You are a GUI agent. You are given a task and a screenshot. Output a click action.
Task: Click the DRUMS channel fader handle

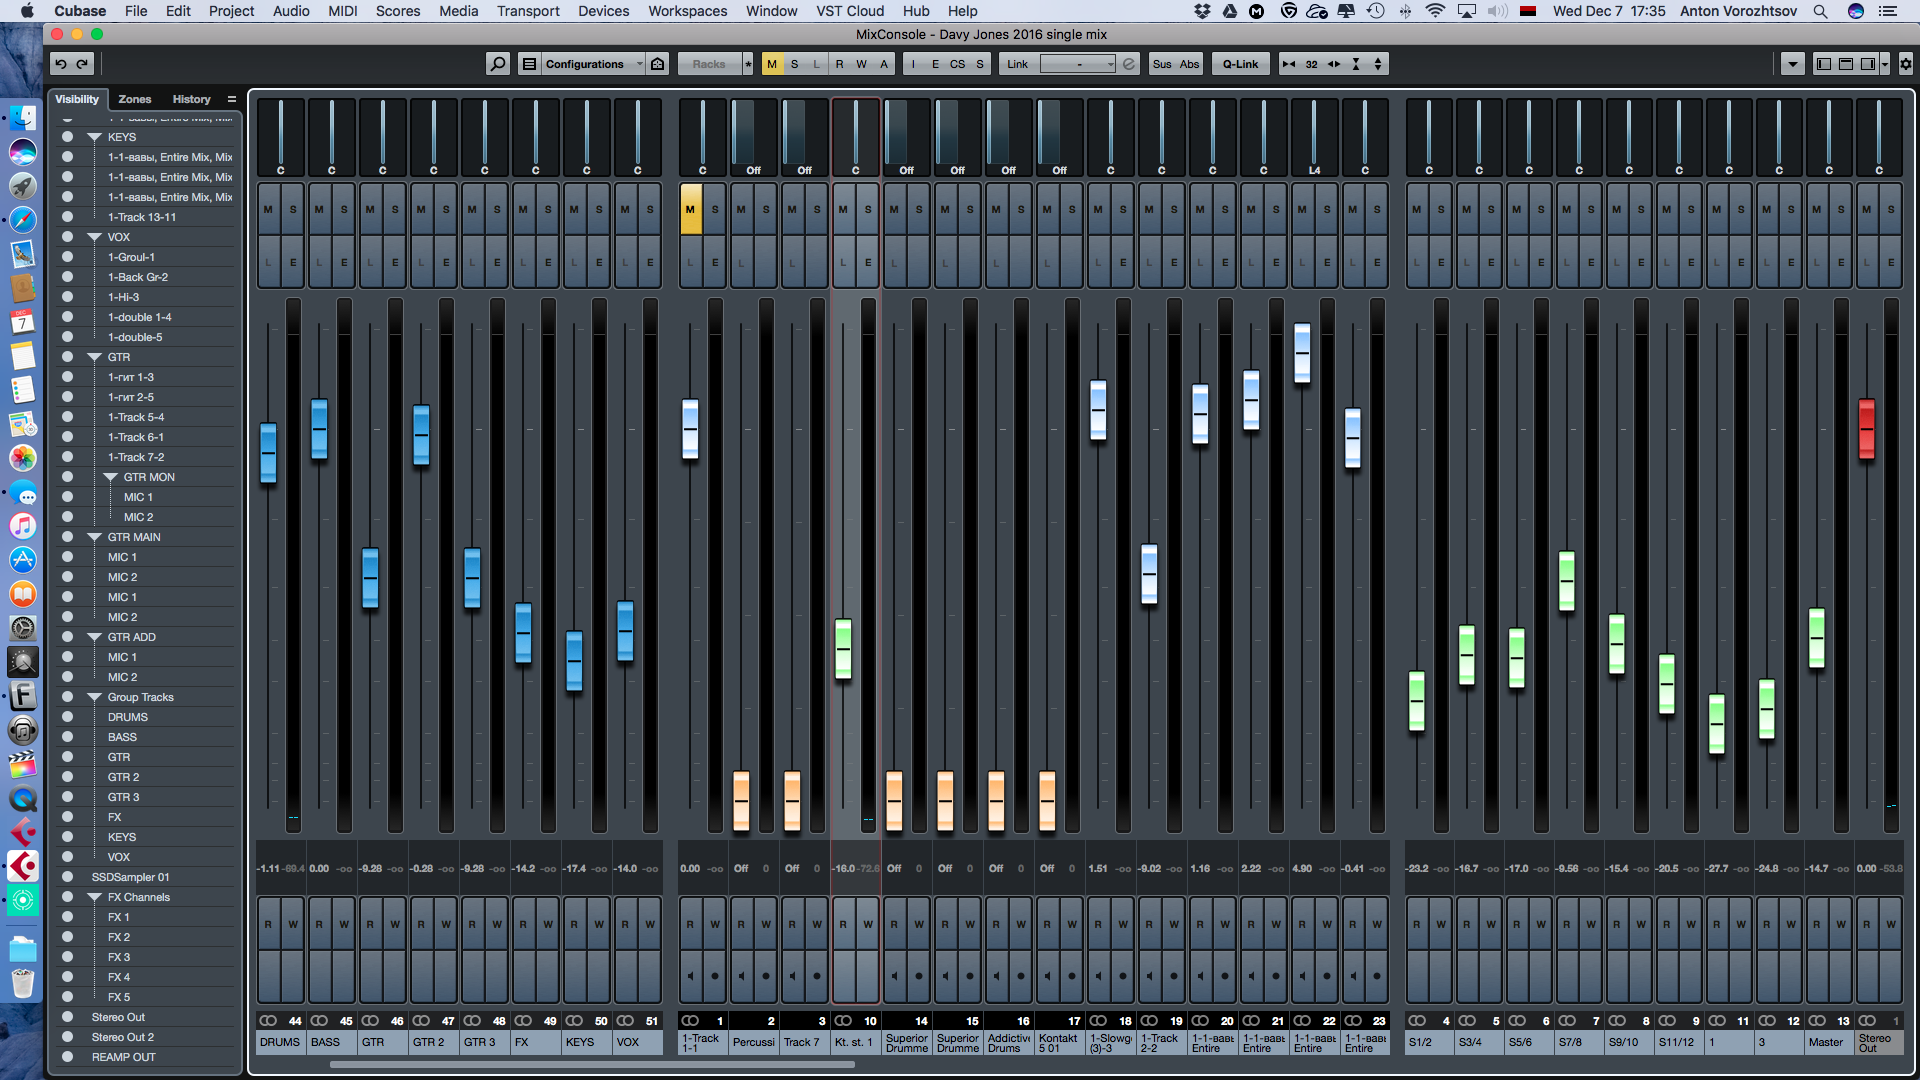(268, 453)
